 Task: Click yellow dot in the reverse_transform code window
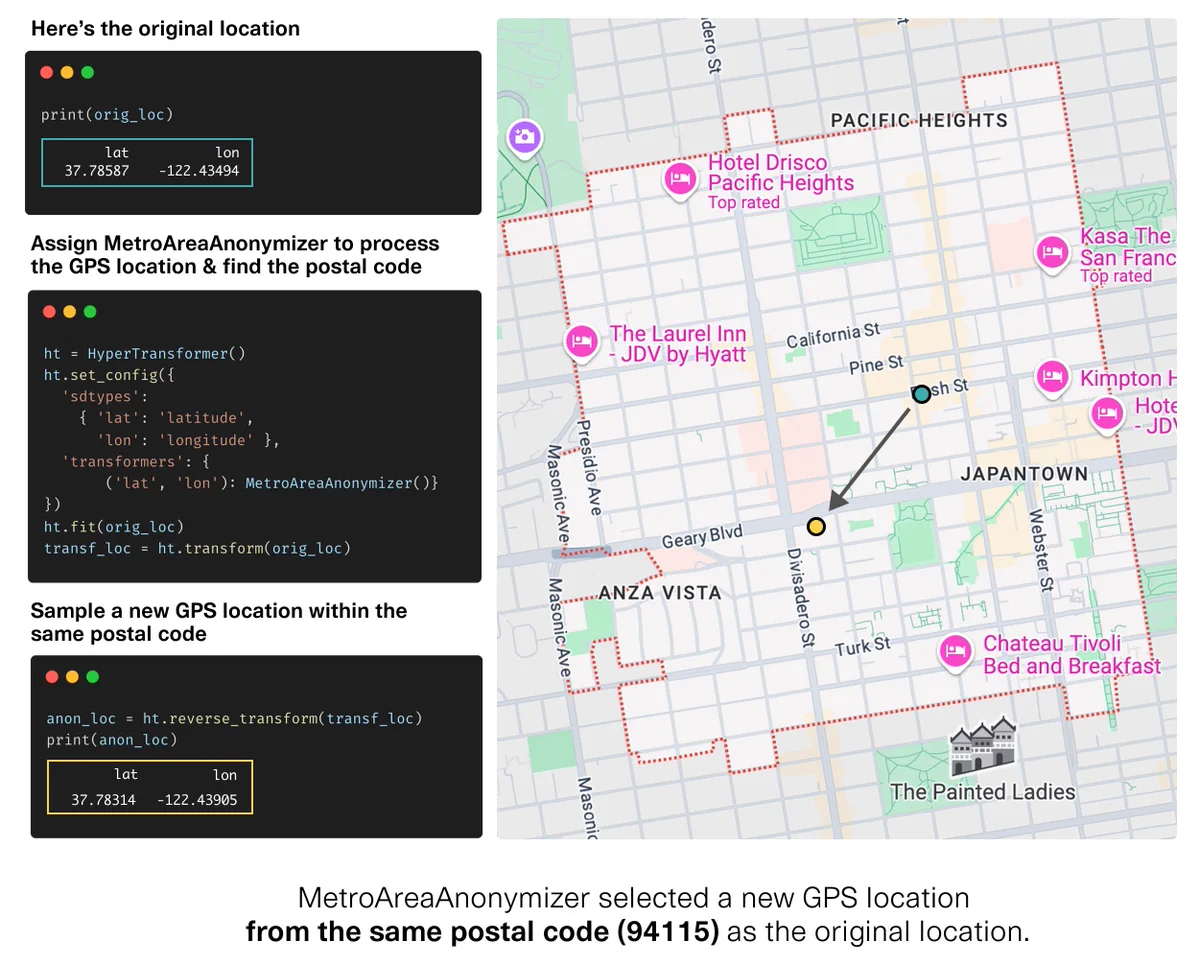[x=72, y=677]
